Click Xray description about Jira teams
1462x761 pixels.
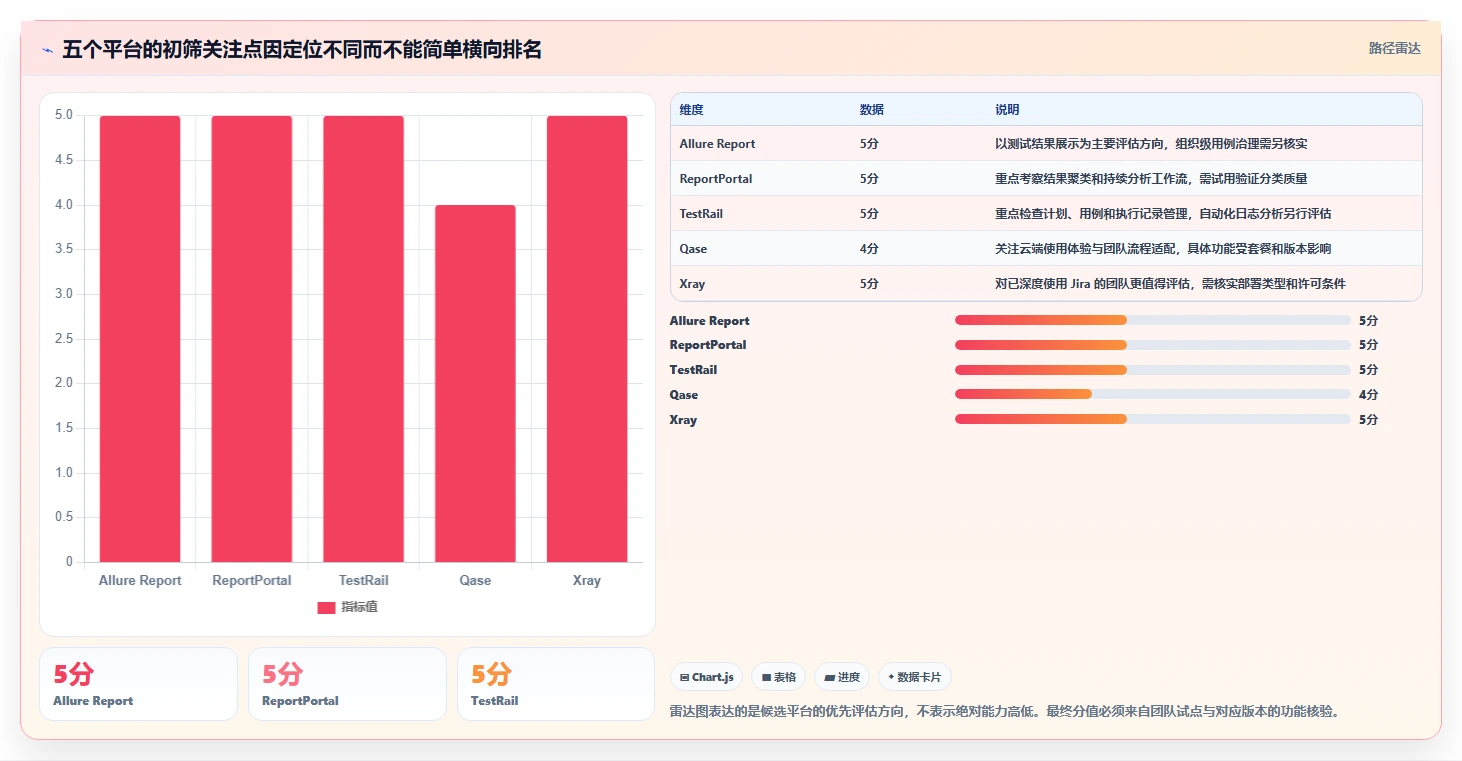1170,284
